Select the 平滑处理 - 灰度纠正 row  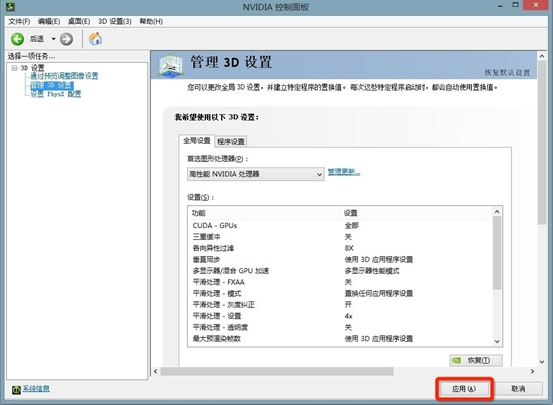coord(340,304)
